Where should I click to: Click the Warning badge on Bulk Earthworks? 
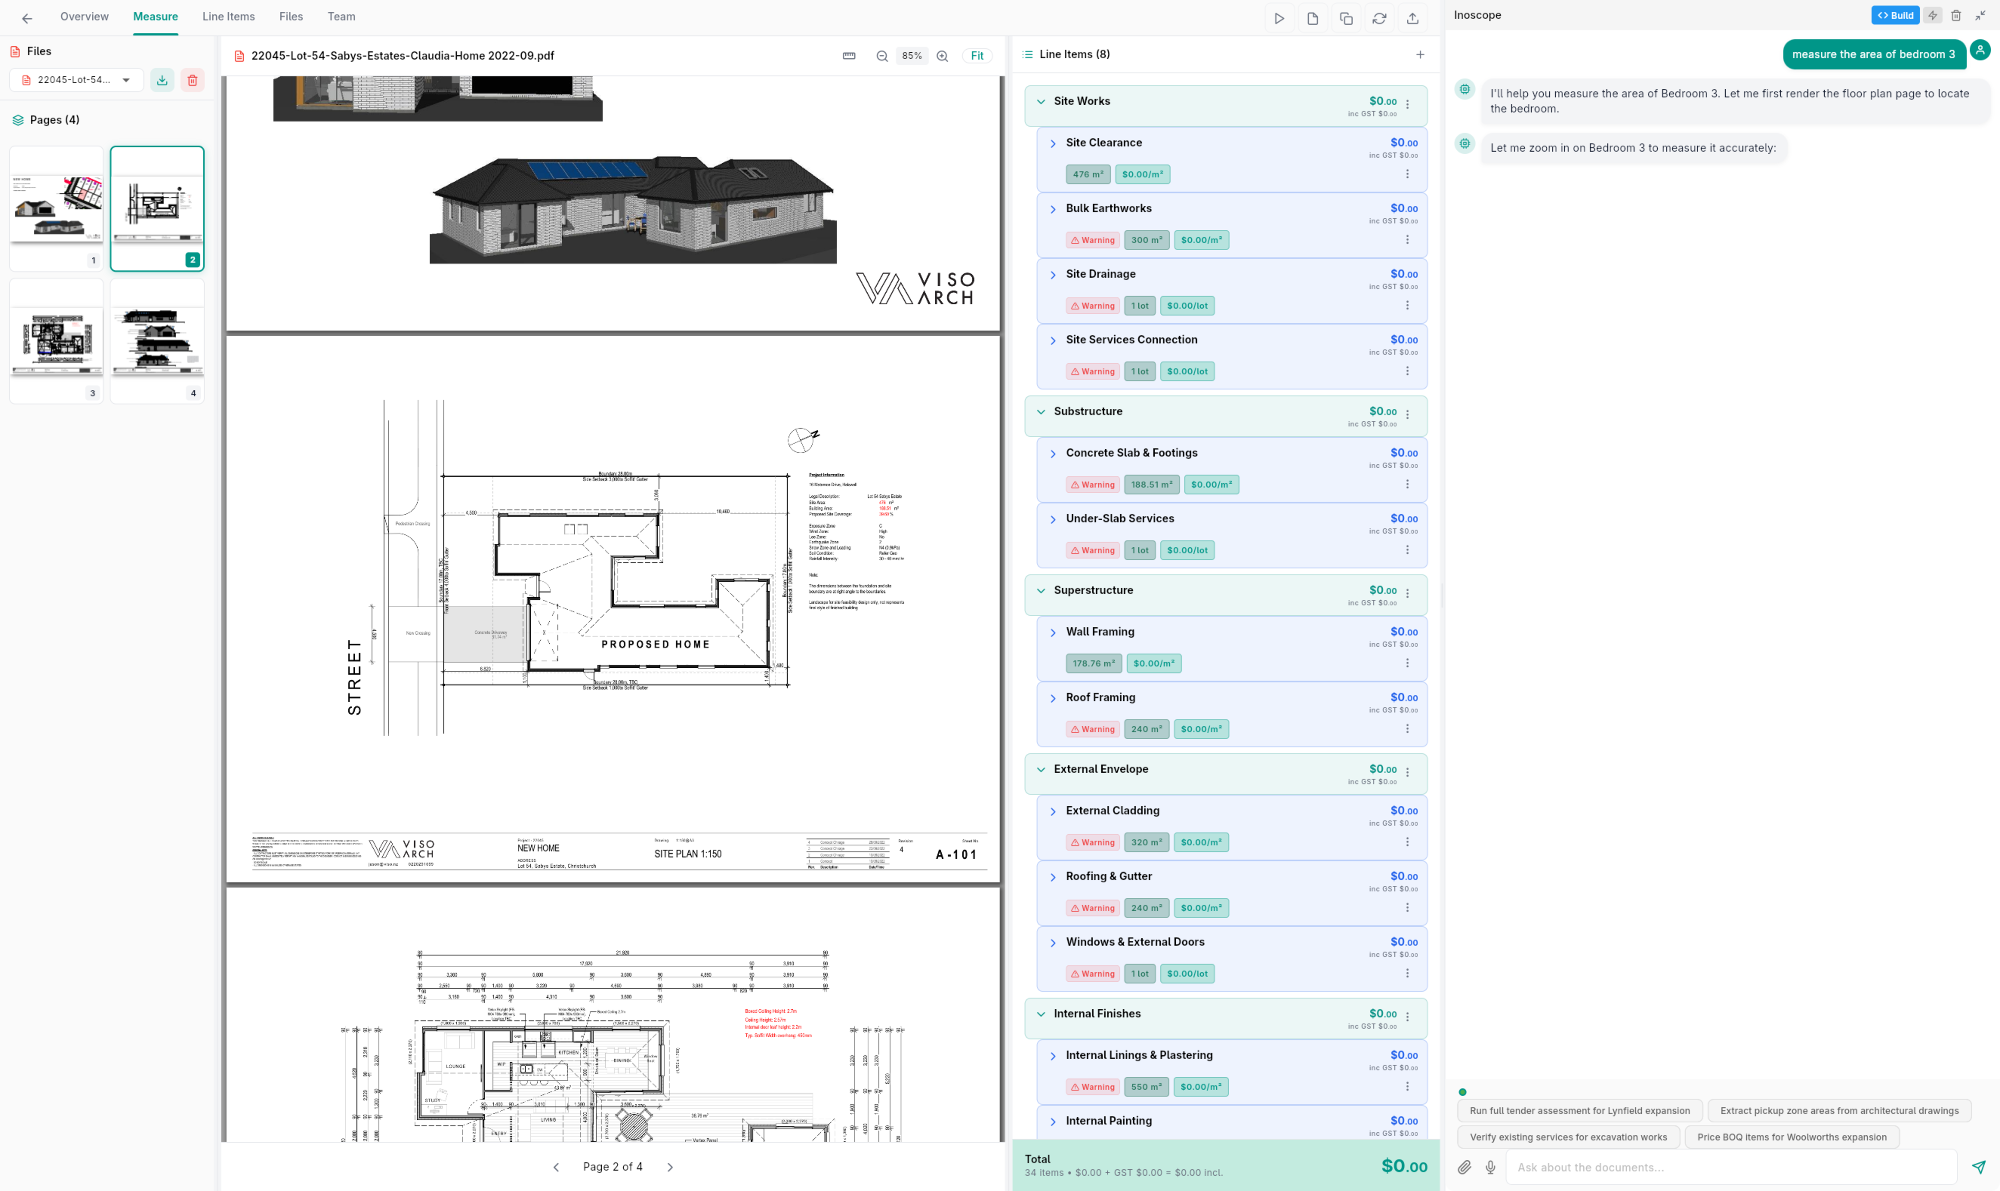point(1092,239)
